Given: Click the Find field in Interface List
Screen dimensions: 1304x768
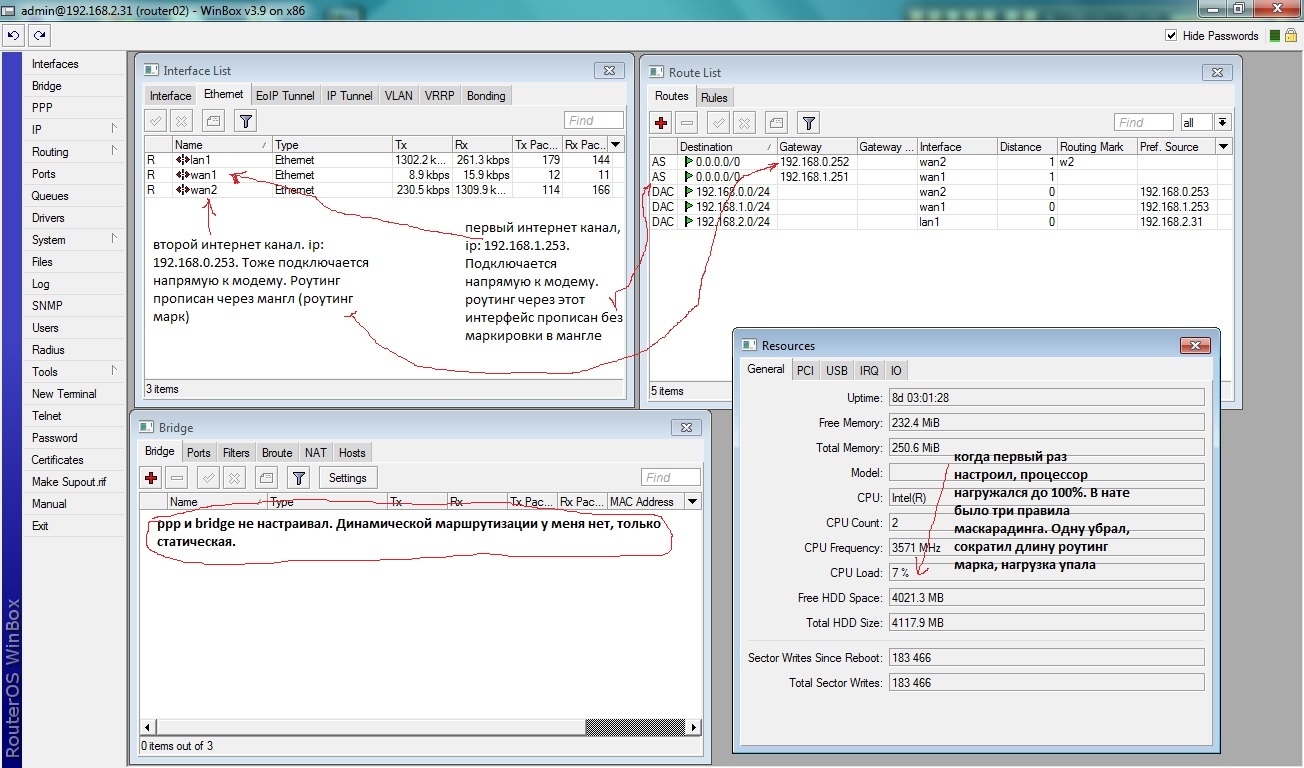Looking at the screenshot, I should 594,121.
